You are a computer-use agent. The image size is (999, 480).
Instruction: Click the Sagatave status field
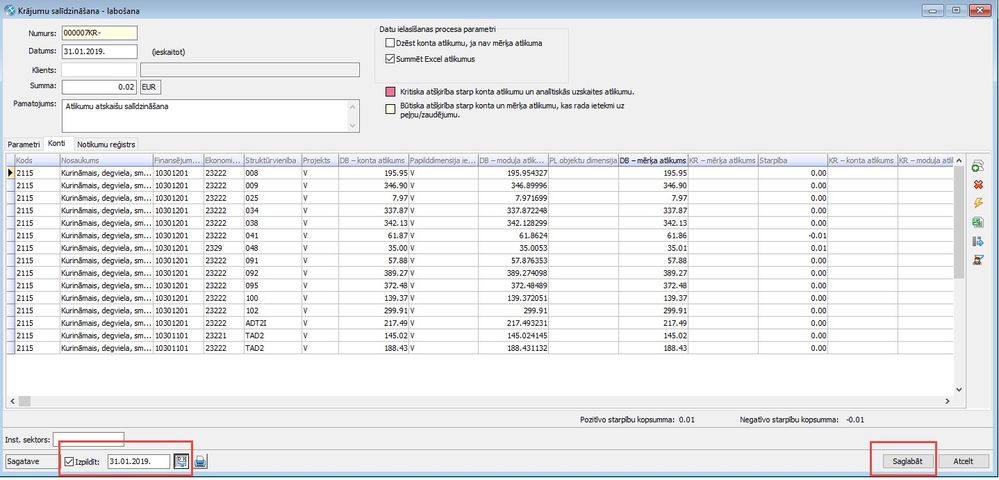click(x=30, y=461)
